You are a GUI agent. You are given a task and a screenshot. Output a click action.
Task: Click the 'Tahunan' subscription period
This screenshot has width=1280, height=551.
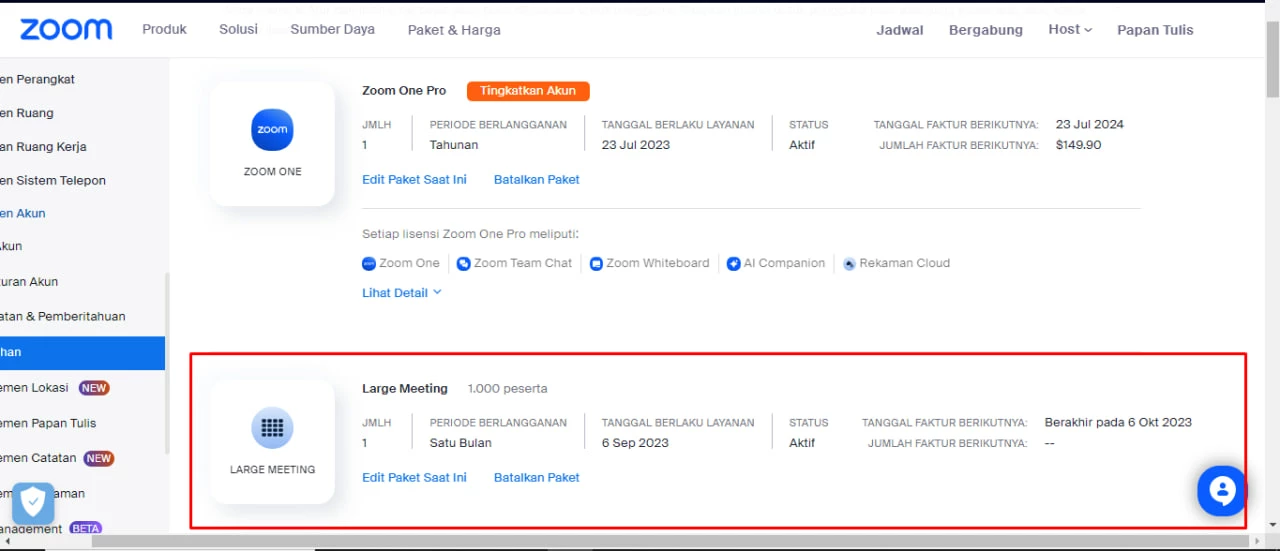coord(454,145)
